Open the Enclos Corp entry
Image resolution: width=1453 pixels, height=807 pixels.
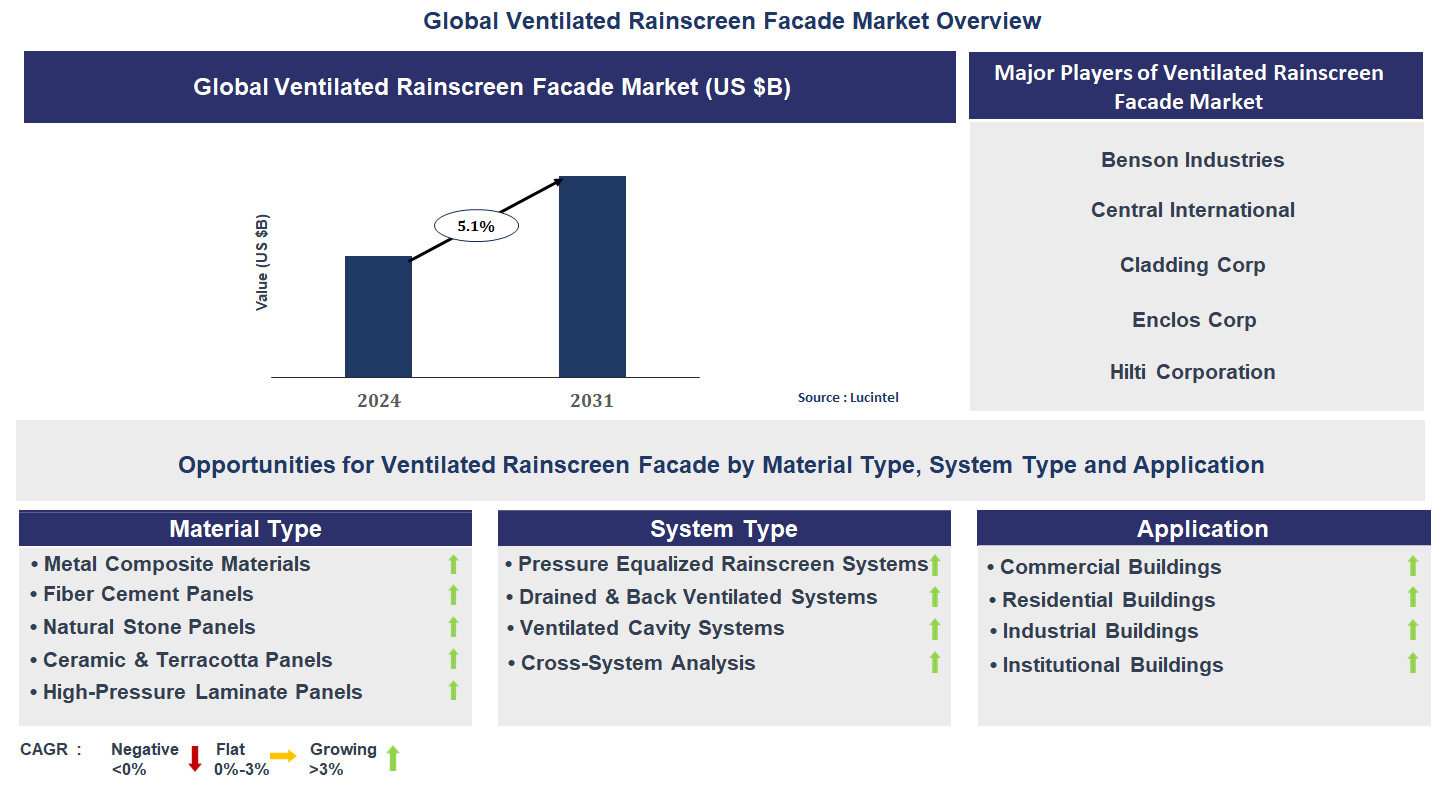(1193, 320)
